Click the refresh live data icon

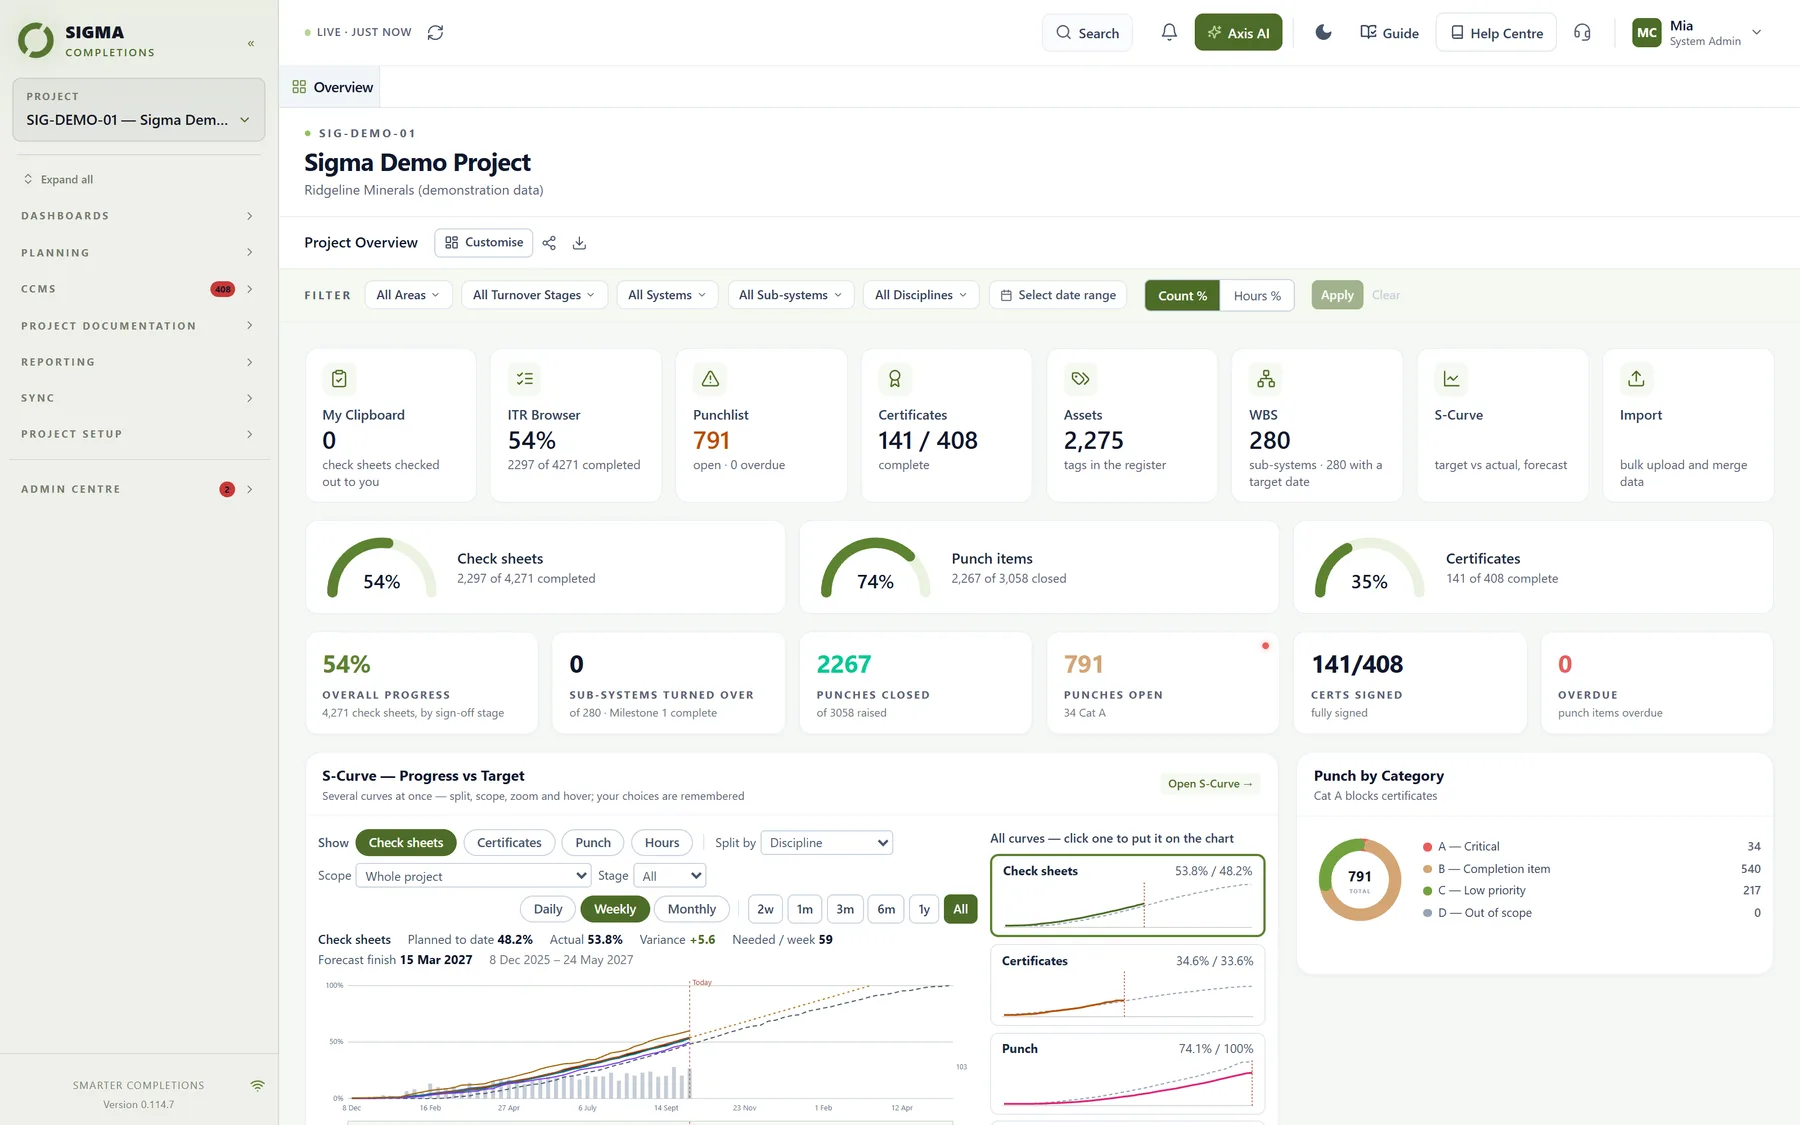435,33
